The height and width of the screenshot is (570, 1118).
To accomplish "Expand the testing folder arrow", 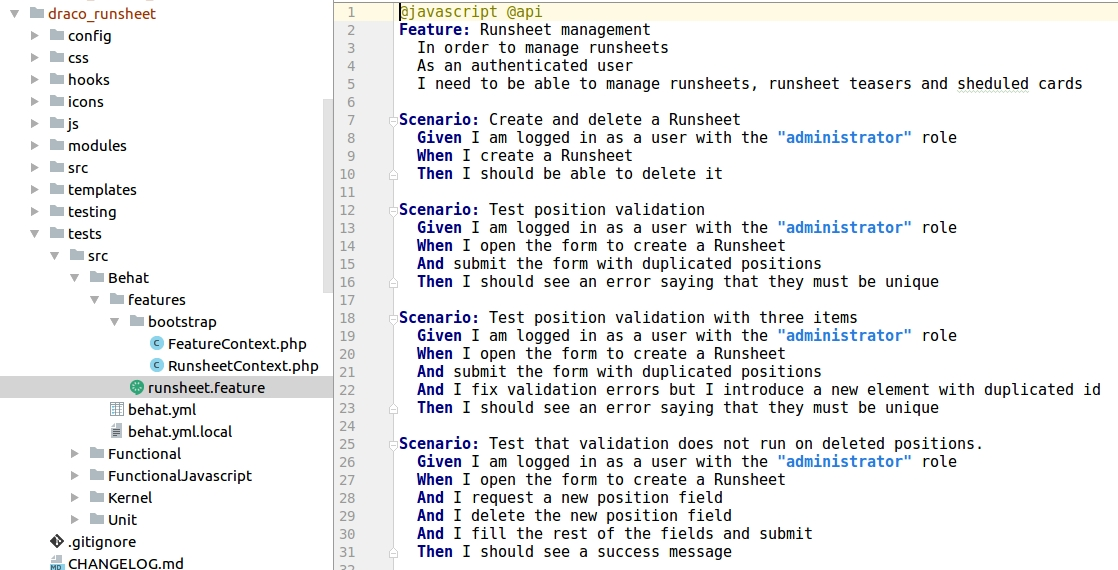I will (x=35, y=211).
